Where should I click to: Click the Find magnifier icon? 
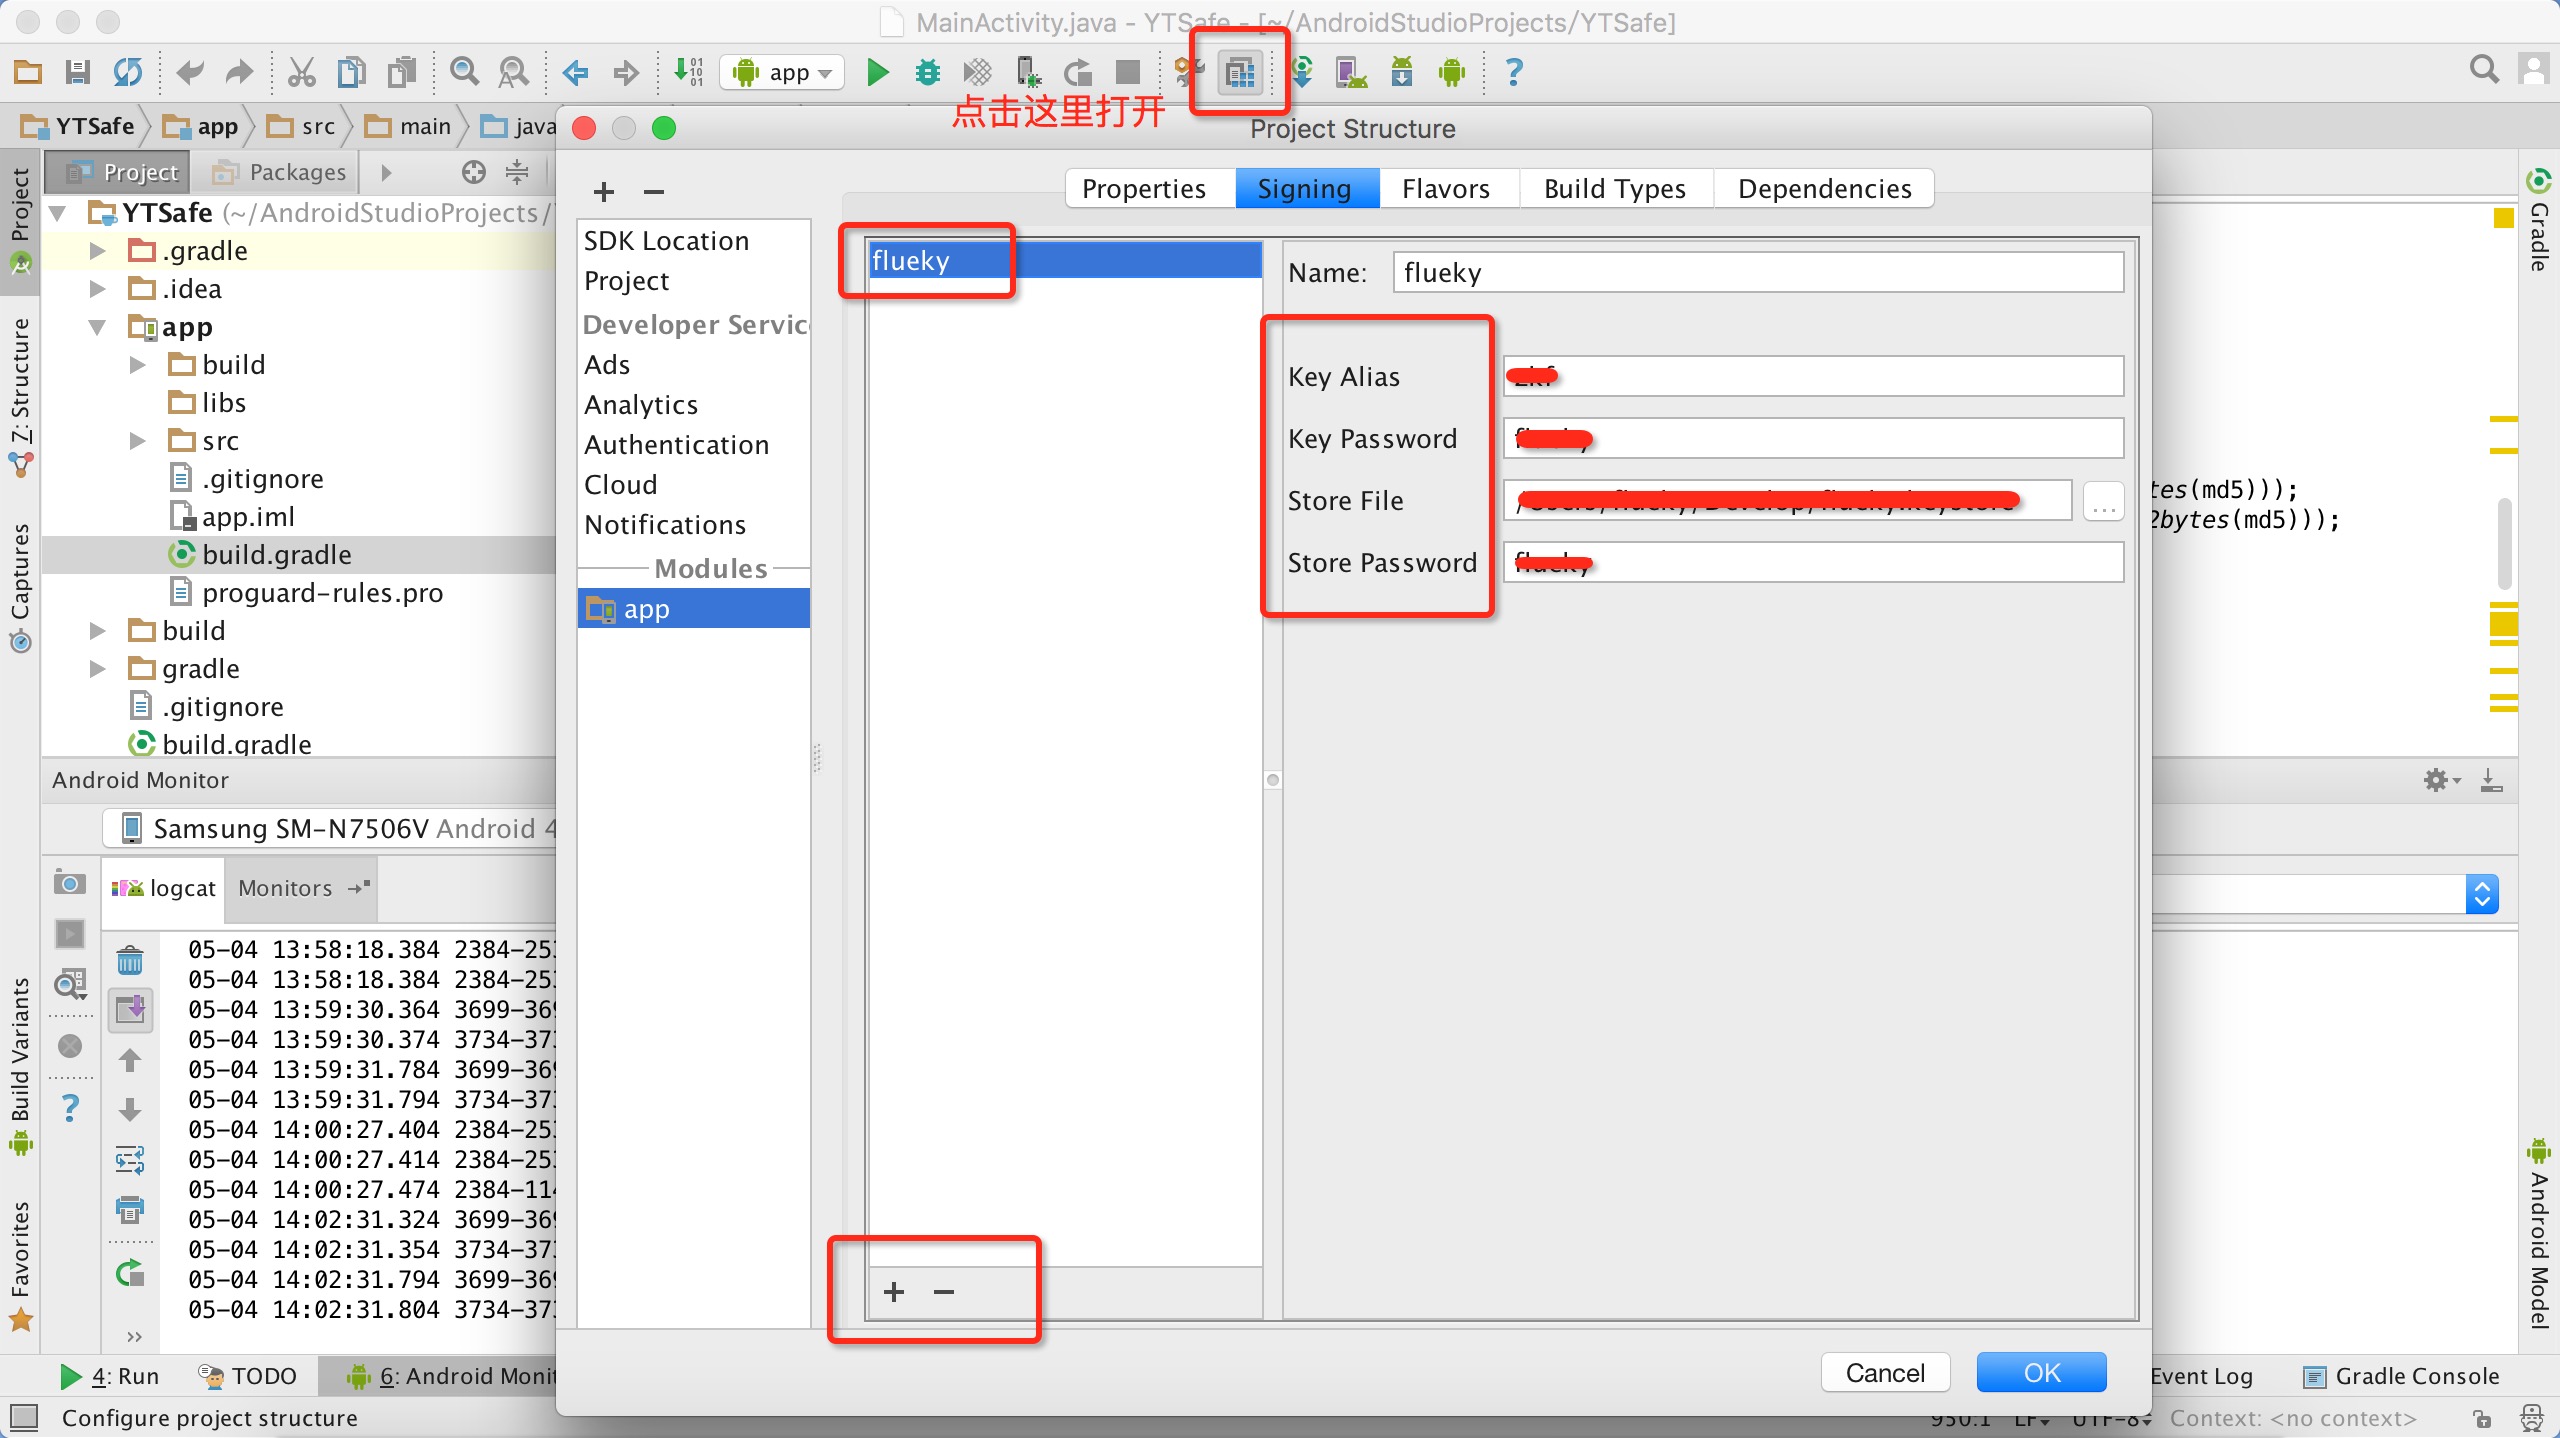[x=464, y=72]
